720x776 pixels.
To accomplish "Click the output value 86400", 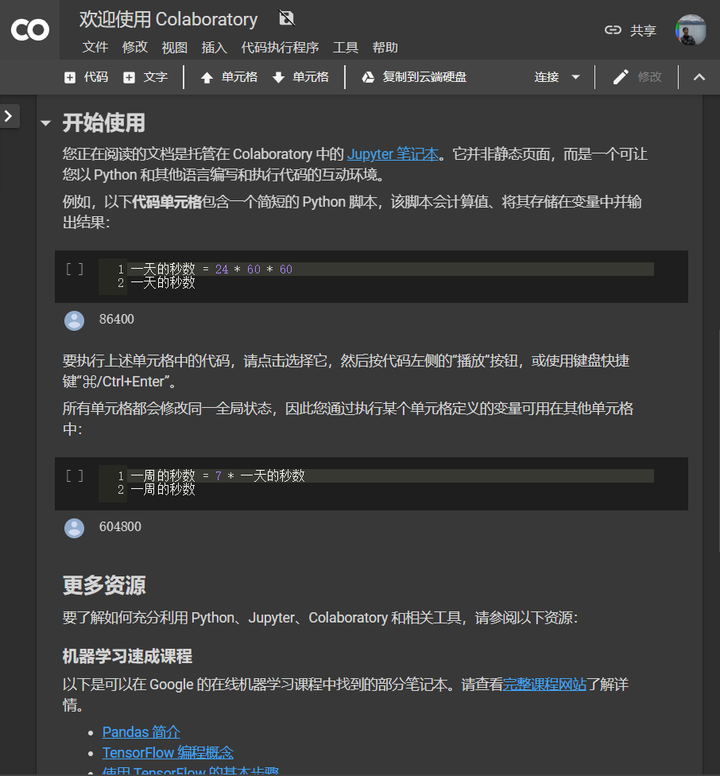I will (x=116, y=319).
